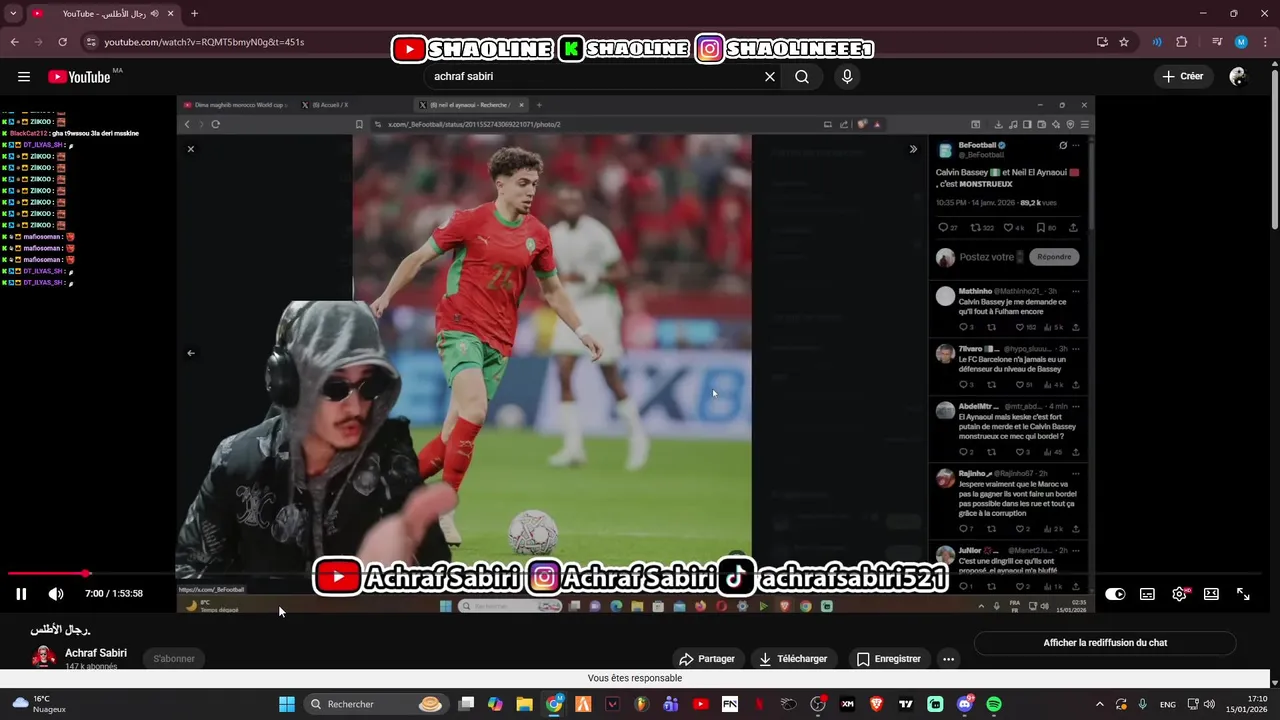
Task: Toggle autoplay switch in player
Action: tap(1115, 594)
